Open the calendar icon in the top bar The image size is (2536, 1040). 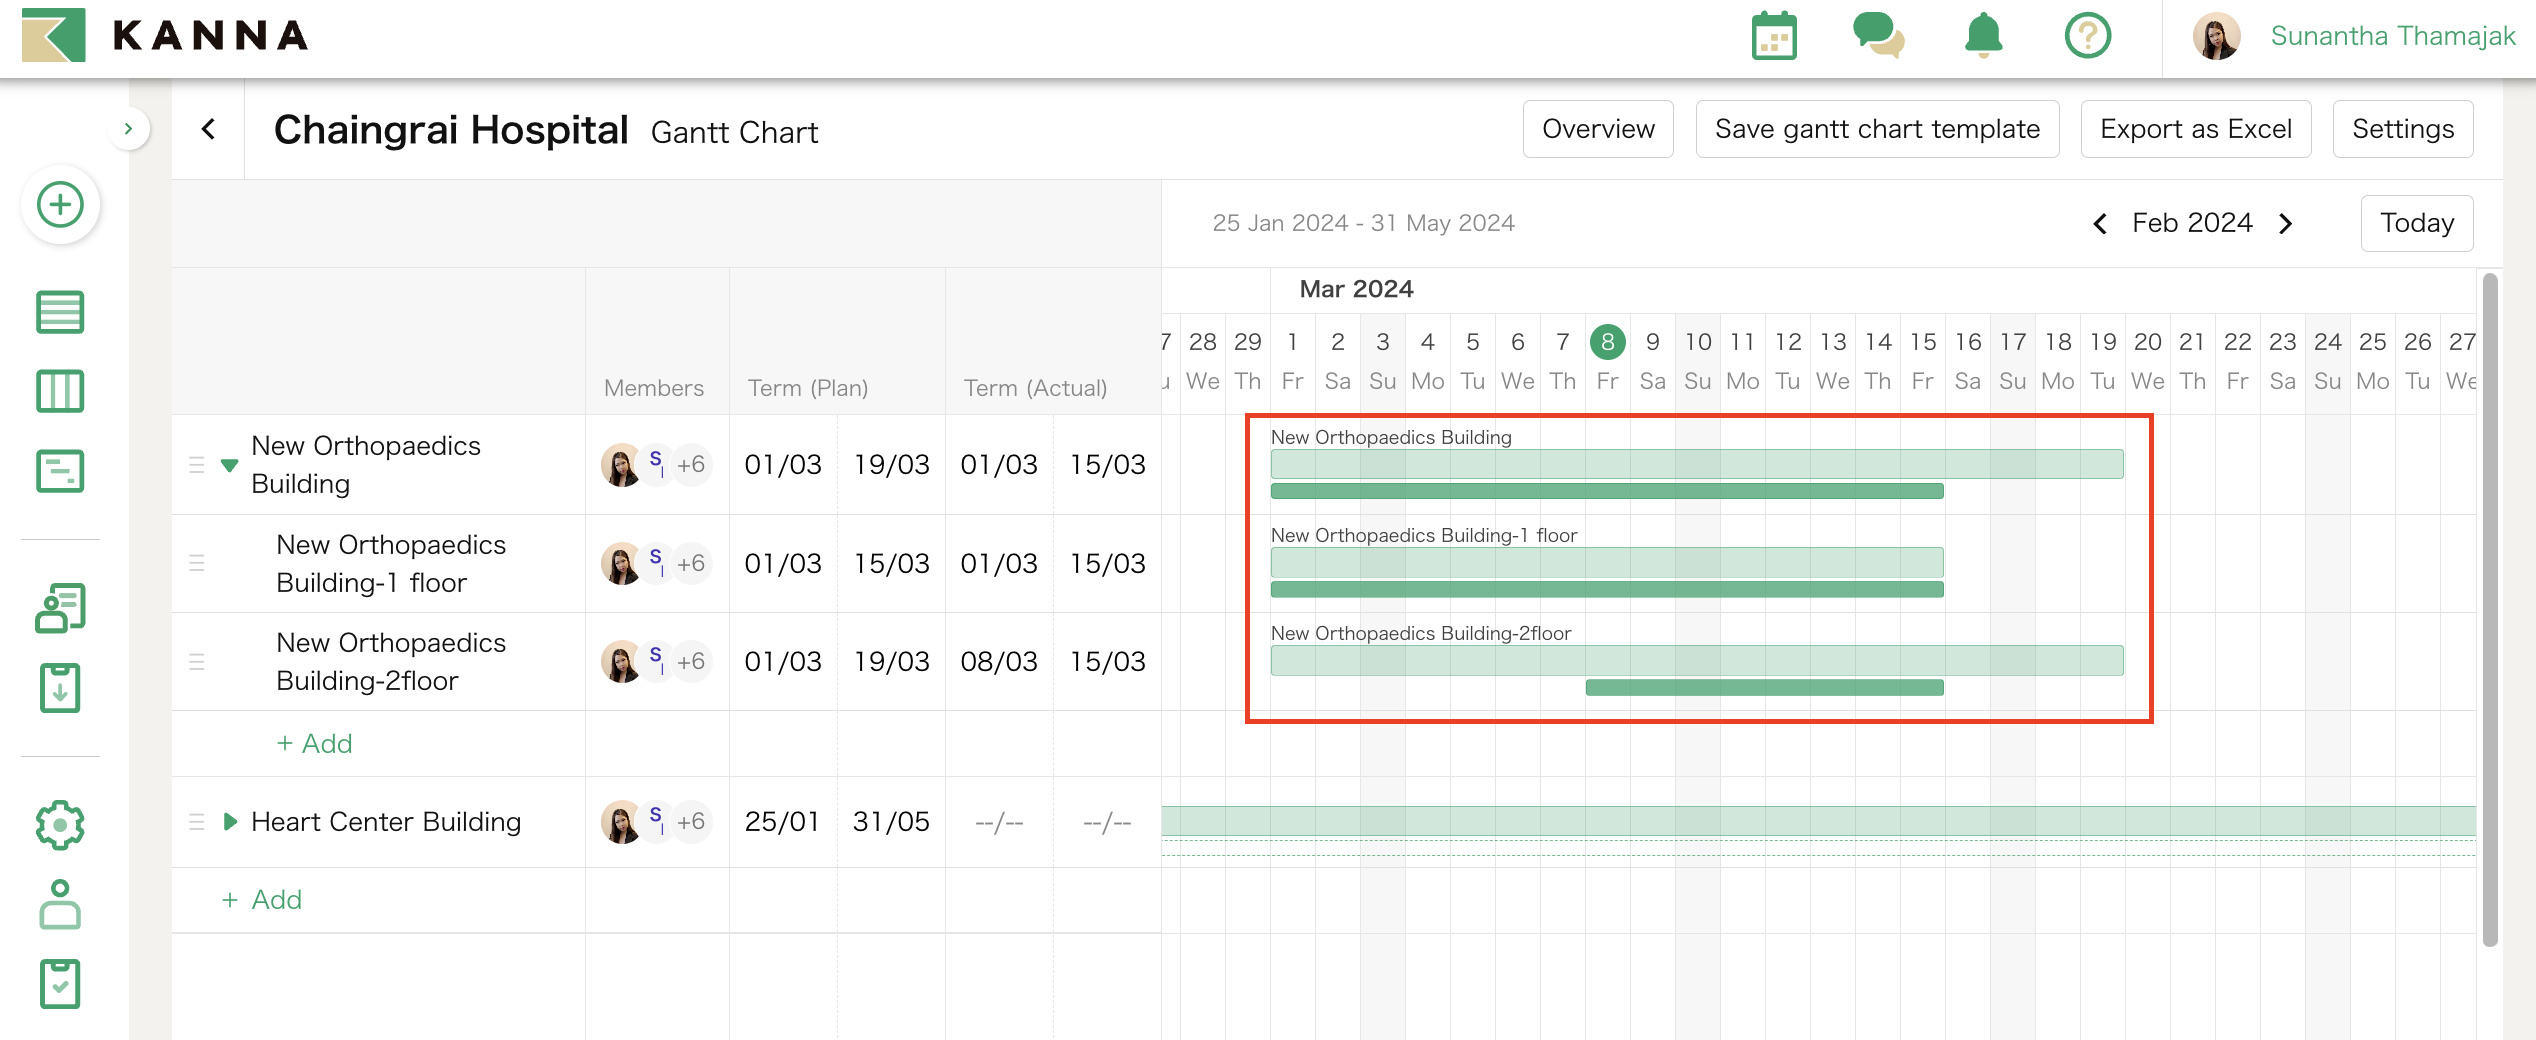[x=1774, y=36]
